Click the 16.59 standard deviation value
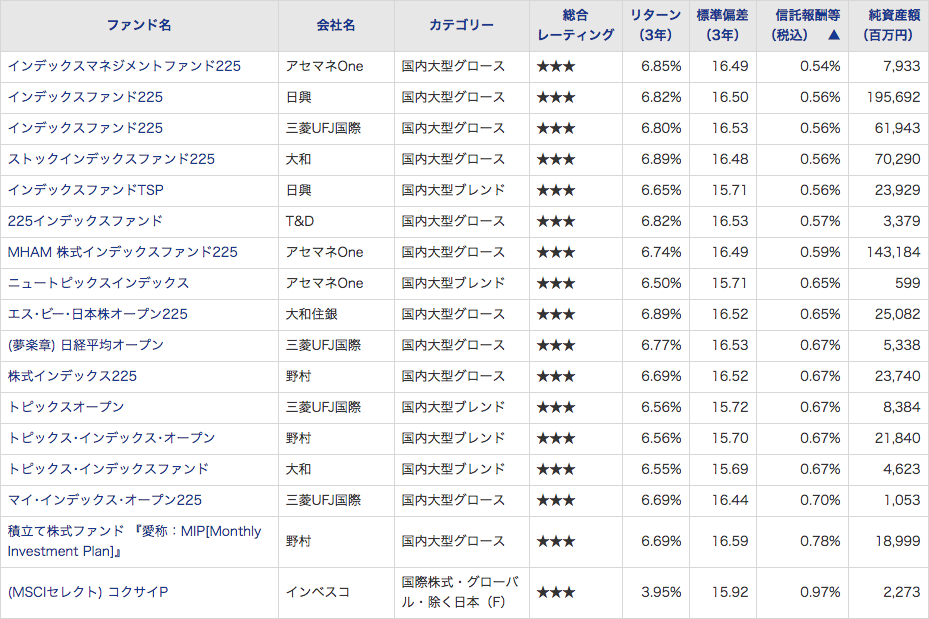The width and height of the screenshot is (929, 619). point(730,541)
